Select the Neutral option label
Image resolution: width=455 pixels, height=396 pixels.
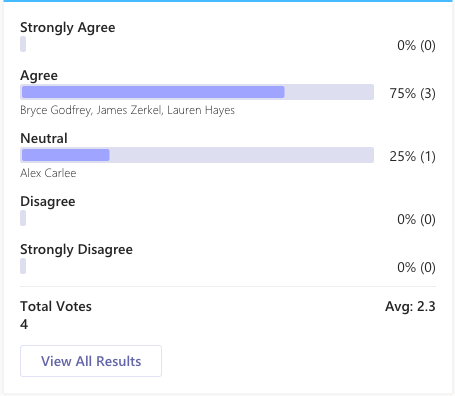coord(44,138)
